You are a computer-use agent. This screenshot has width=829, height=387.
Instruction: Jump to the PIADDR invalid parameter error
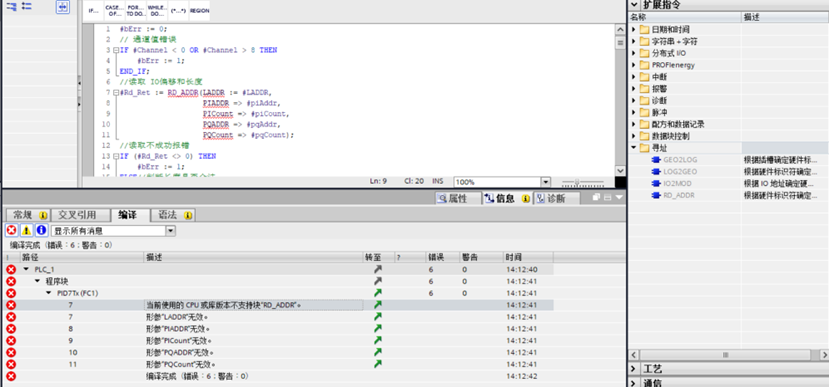[x=377, y=328]
